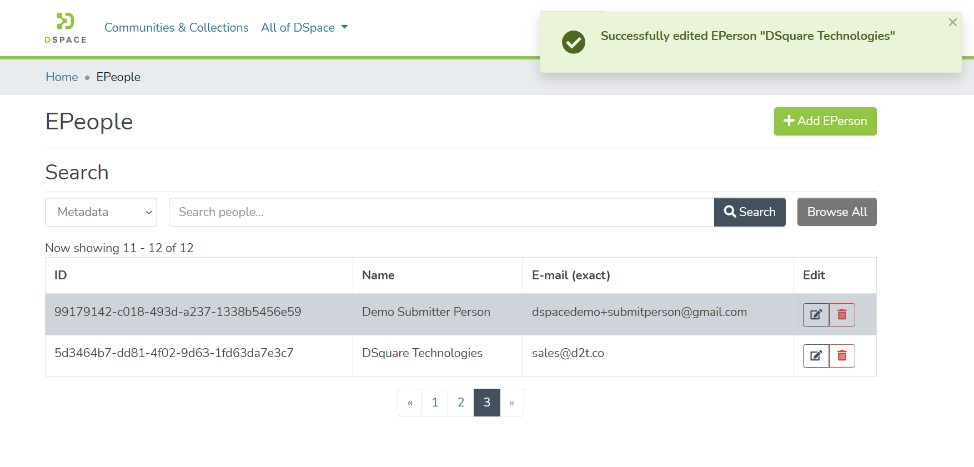Click the DSpace logo icon
The image size is (974, 467).
(x=65, y=28)
